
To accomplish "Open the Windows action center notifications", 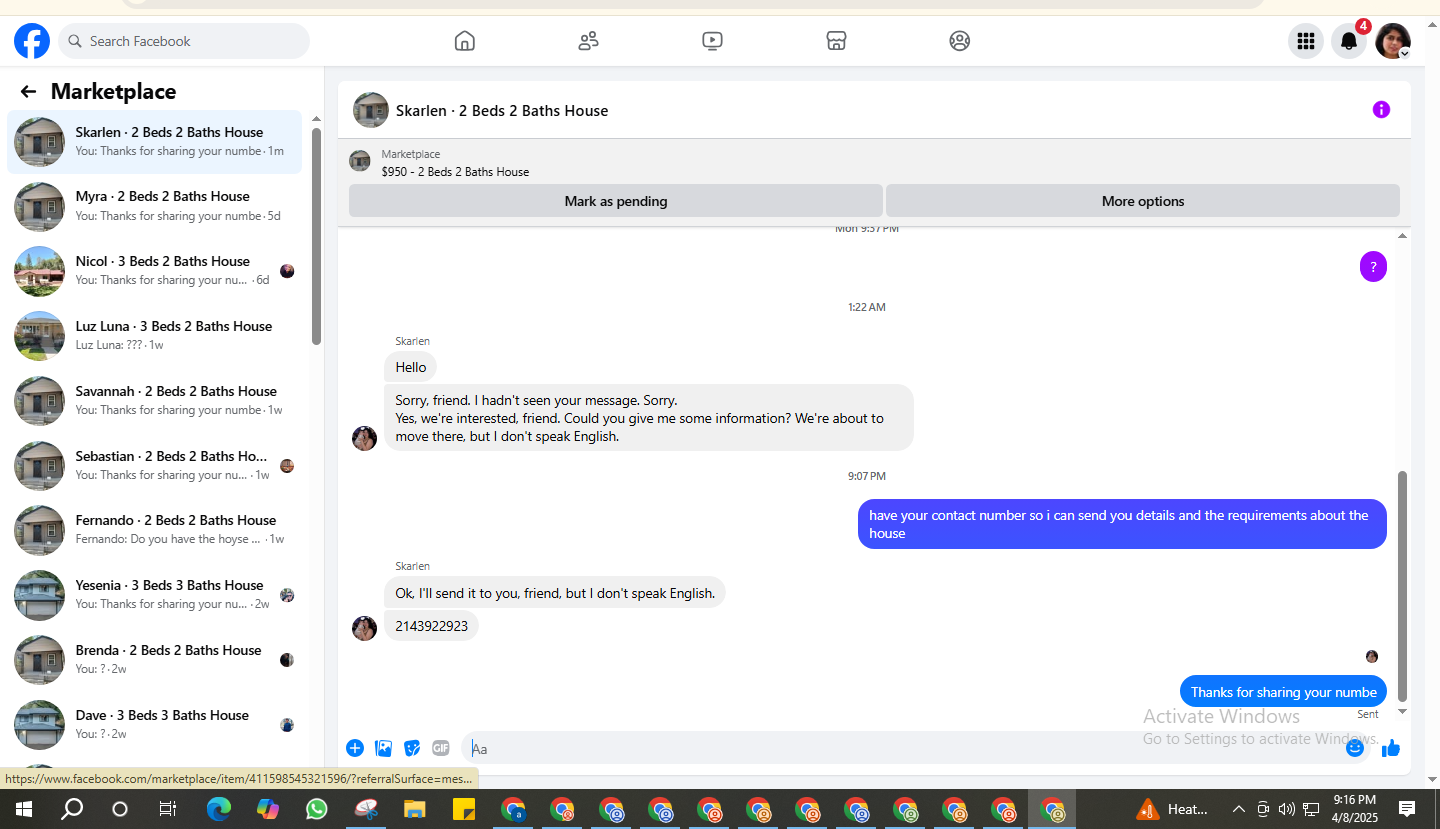I will (1407, 809).
